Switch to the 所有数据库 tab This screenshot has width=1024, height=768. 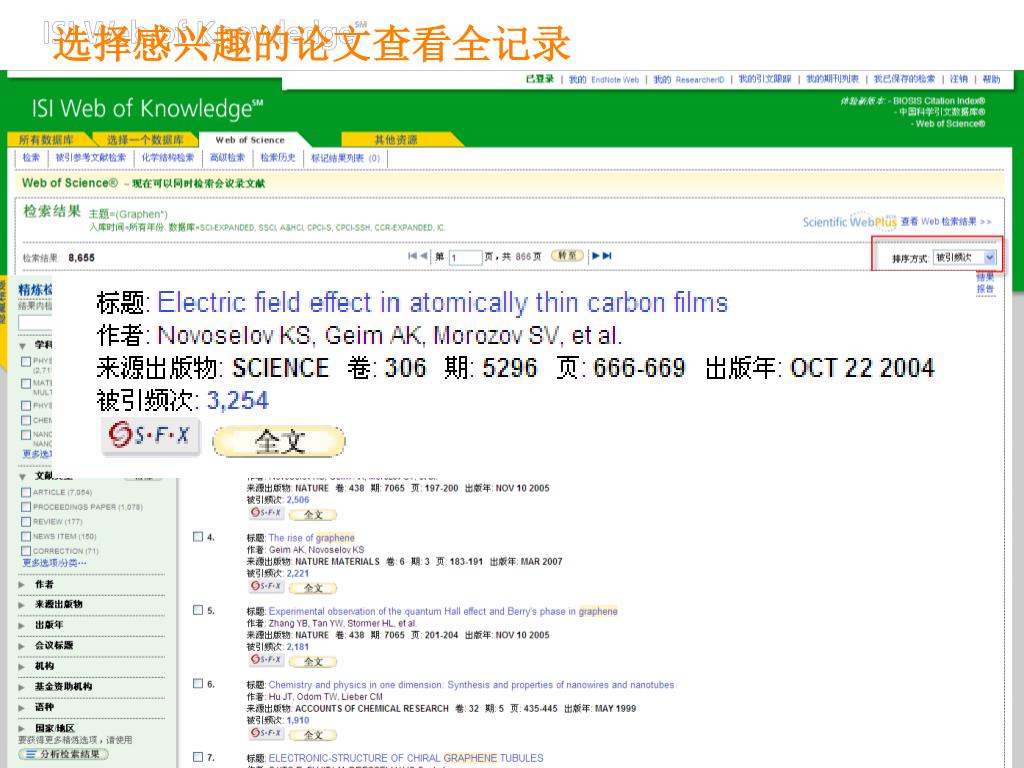click(46, 140)
